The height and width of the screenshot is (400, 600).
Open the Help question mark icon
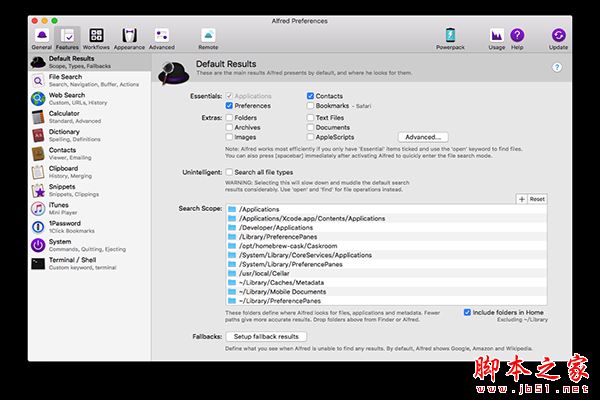[517, 39]
